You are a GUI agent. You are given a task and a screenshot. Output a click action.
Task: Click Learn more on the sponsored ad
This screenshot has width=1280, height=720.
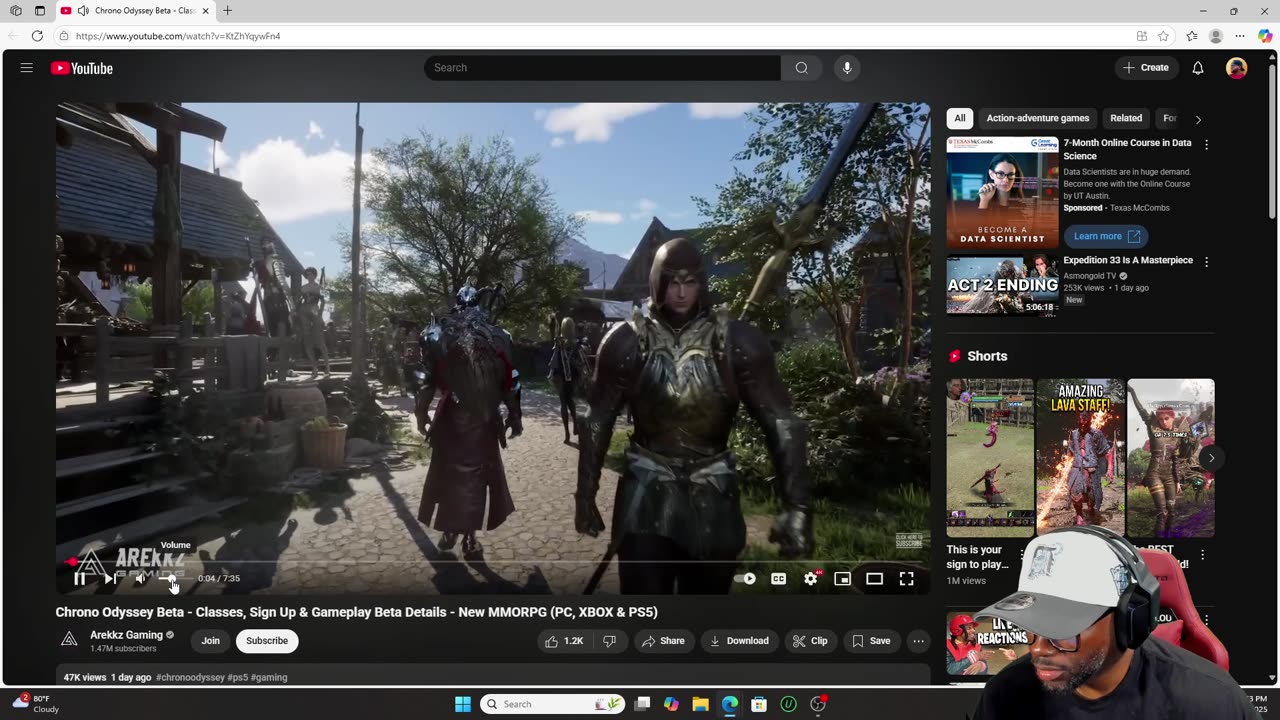click(x=1106, y=236)
